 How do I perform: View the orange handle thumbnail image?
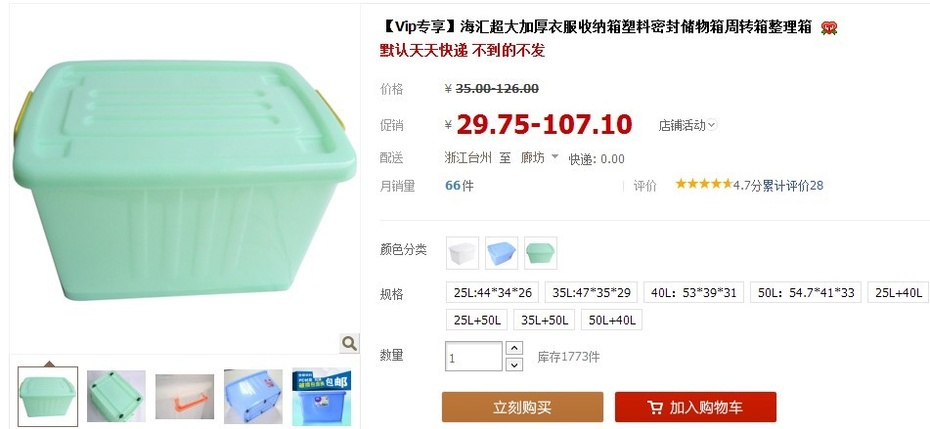[184, 396]
